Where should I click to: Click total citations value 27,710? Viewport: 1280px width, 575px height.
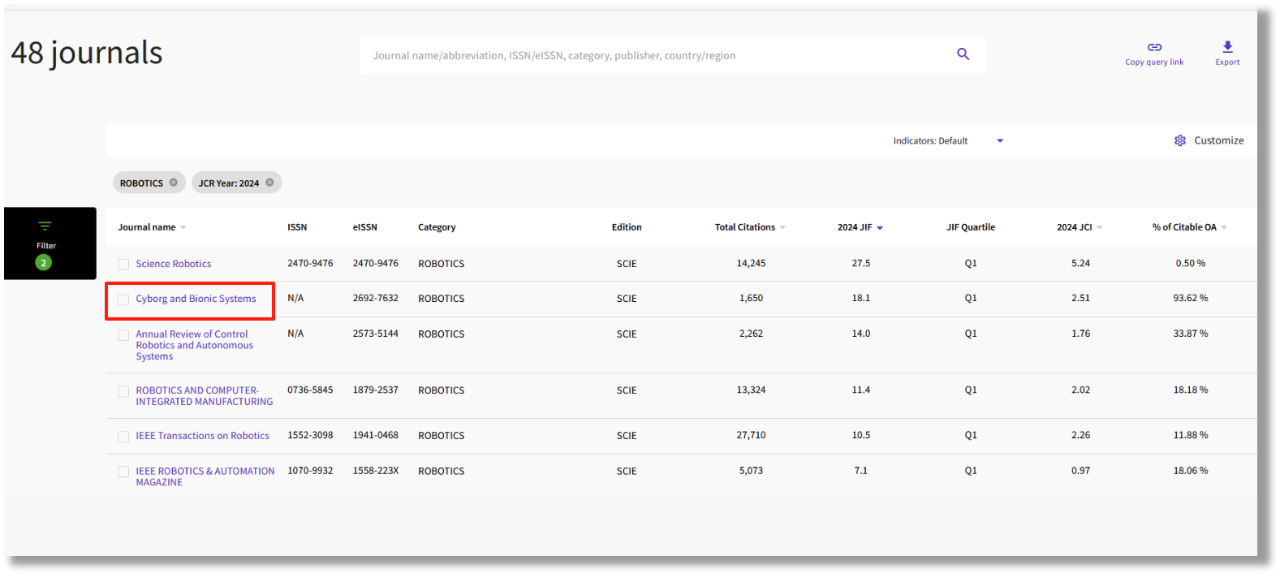pos(751,435)
